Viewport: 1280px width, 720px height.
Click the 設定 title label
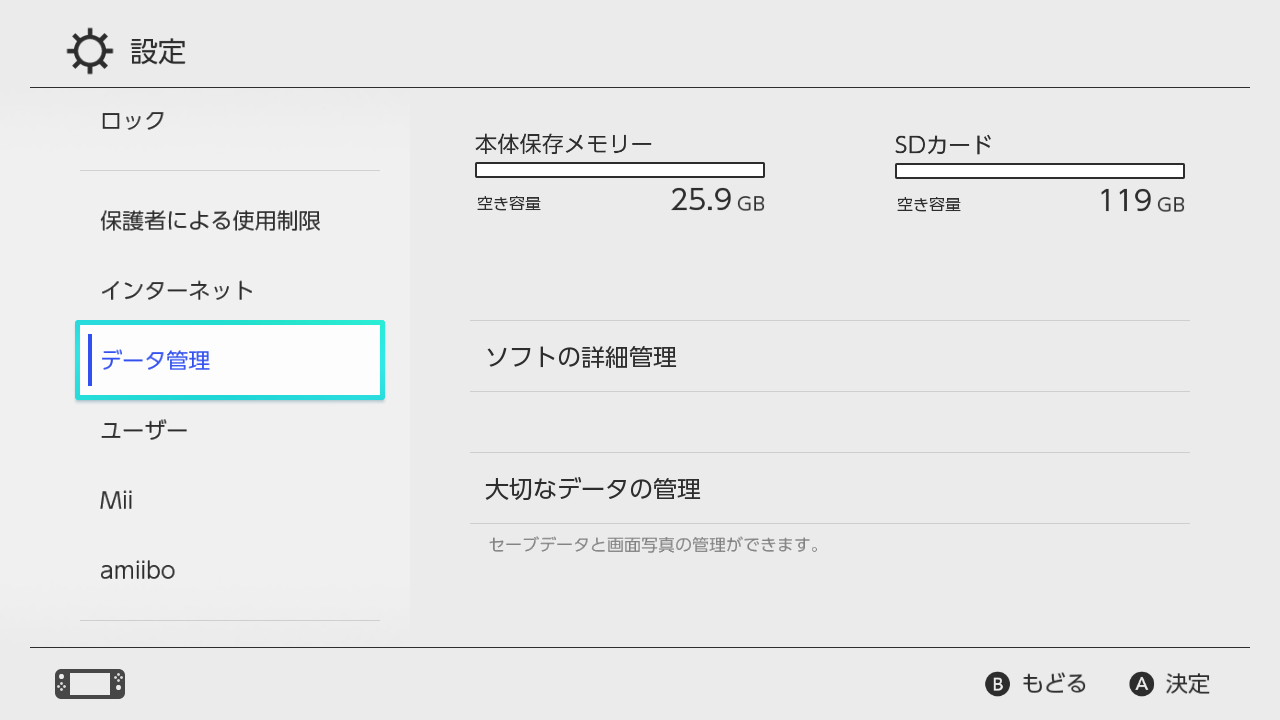[156, 52]
